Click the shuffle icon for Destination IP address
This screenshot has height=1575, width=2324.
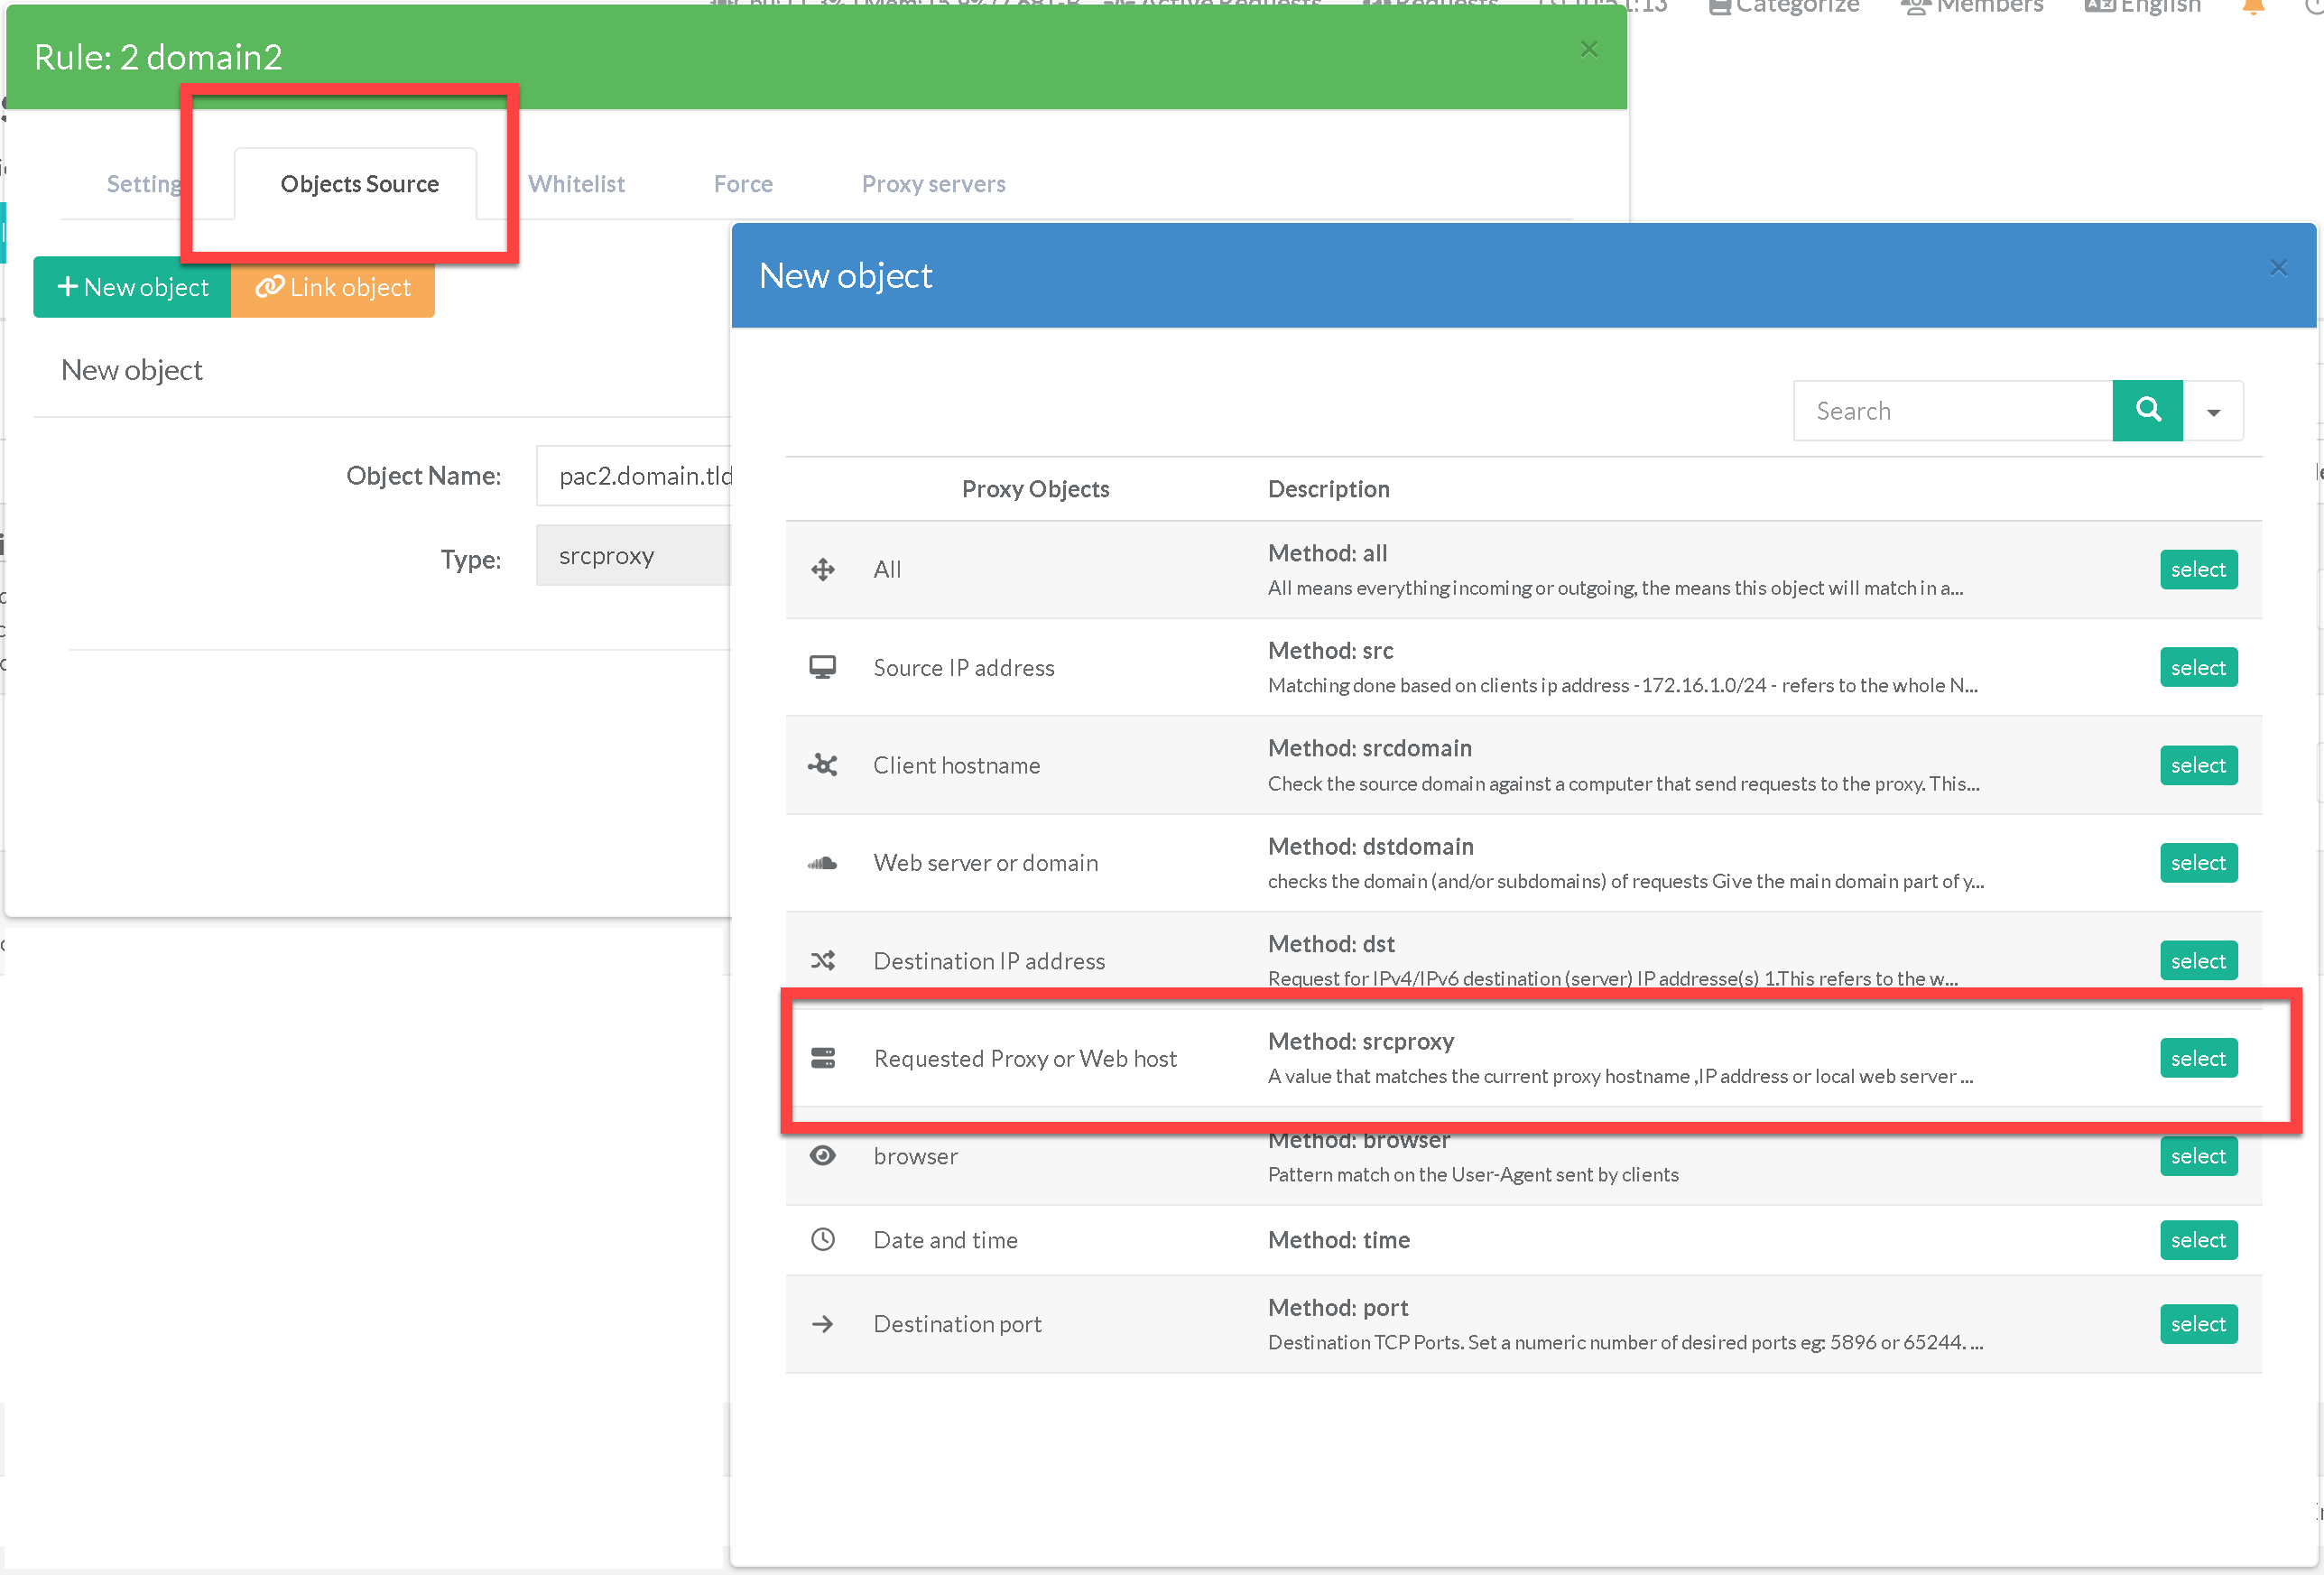click(822, 961)
